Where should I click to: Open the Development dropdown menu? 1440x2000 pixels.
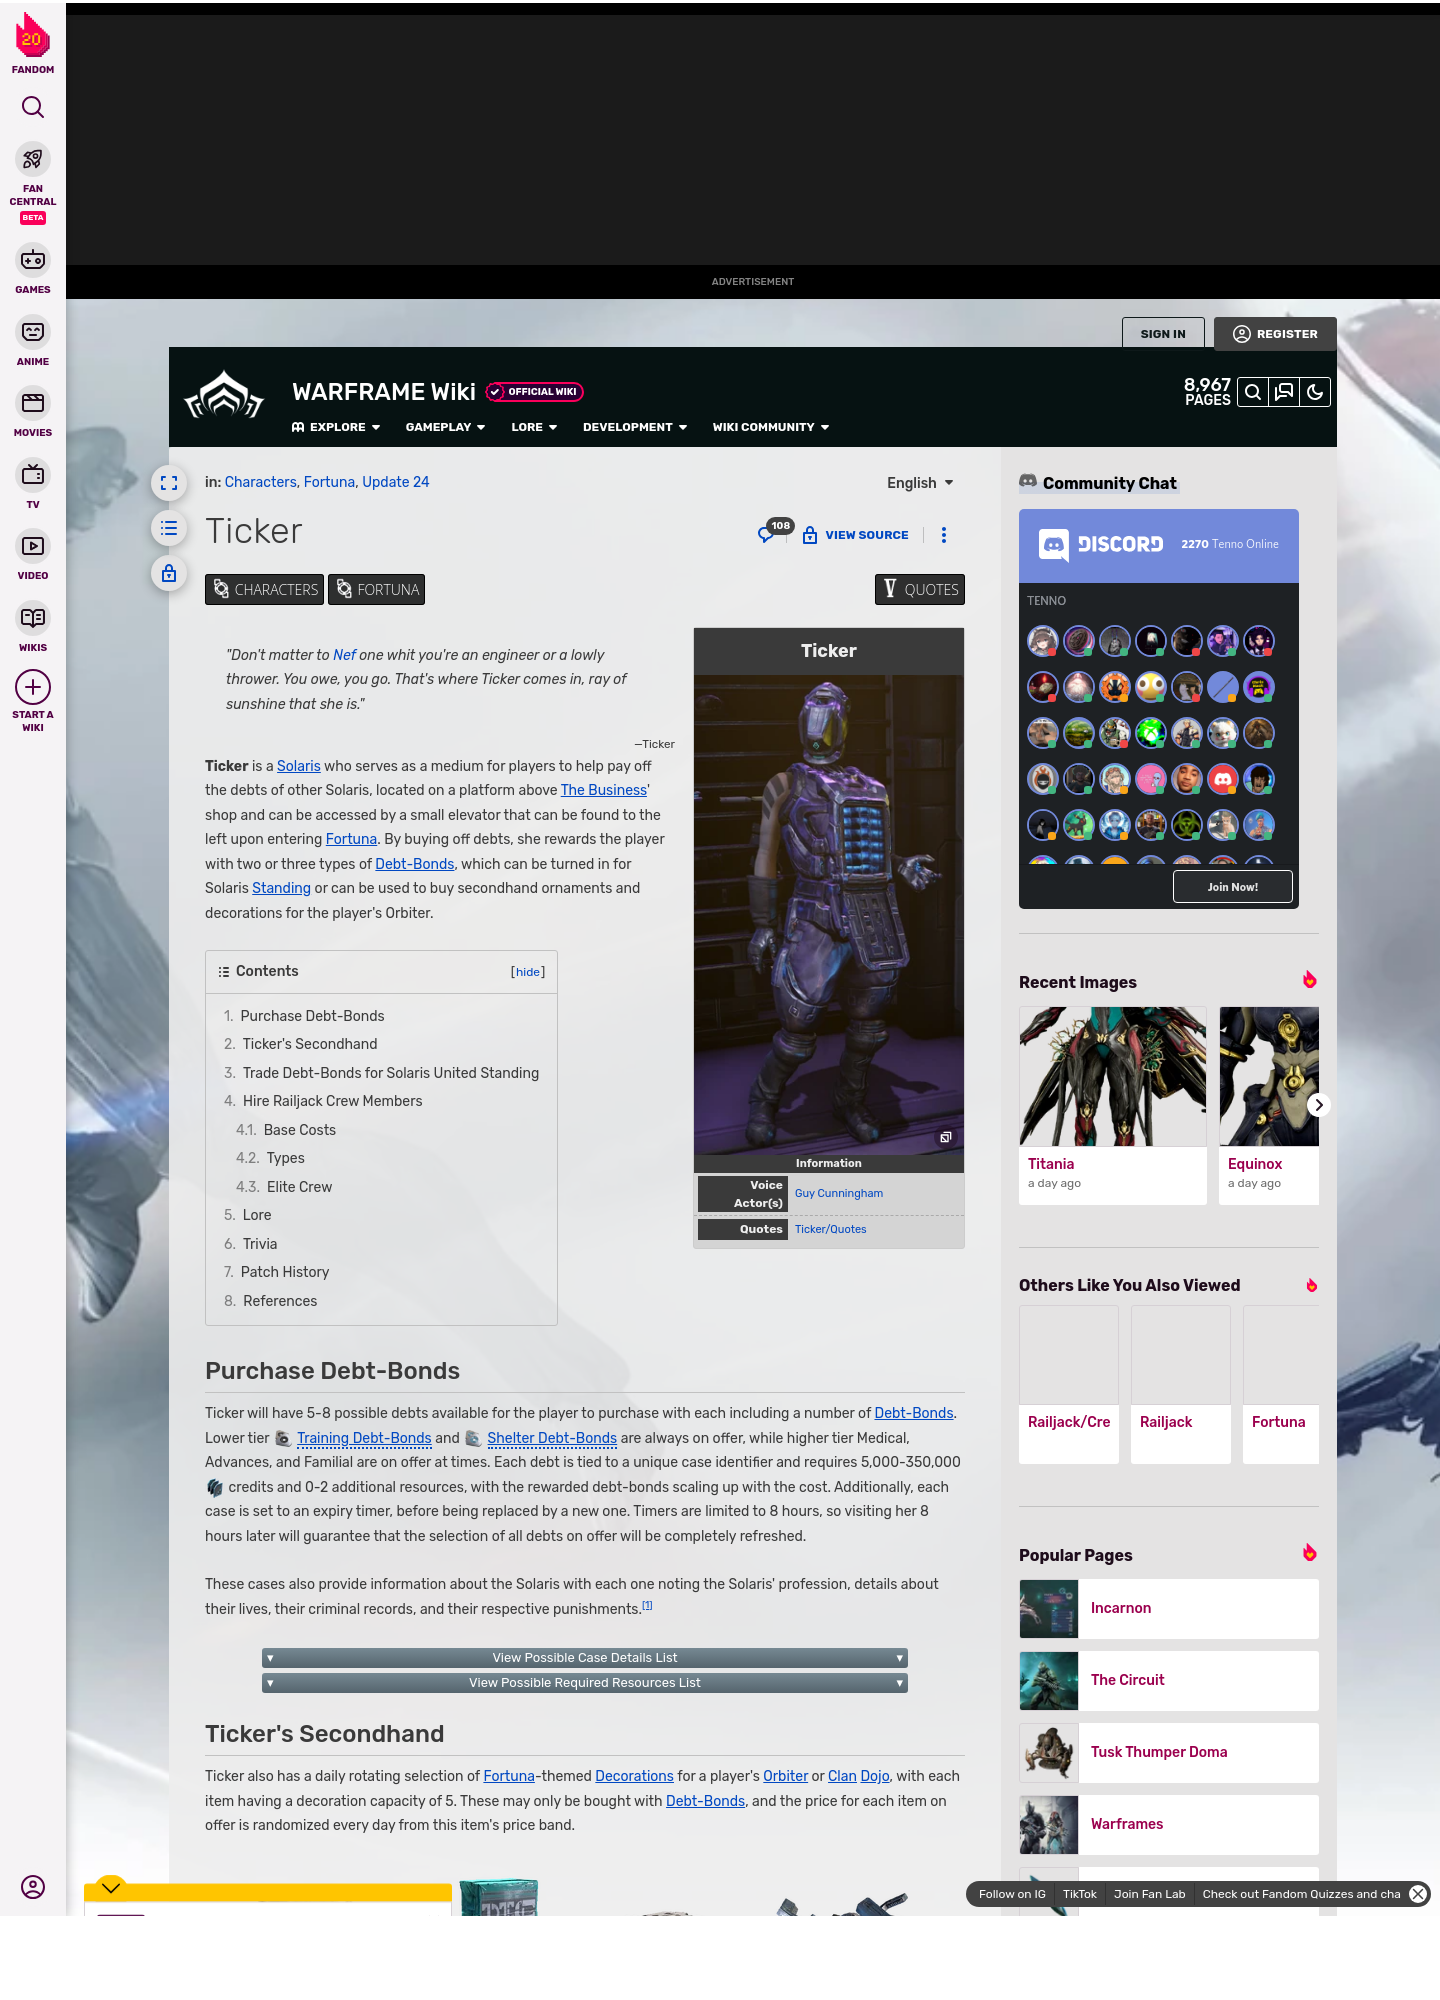pos(635,427)
